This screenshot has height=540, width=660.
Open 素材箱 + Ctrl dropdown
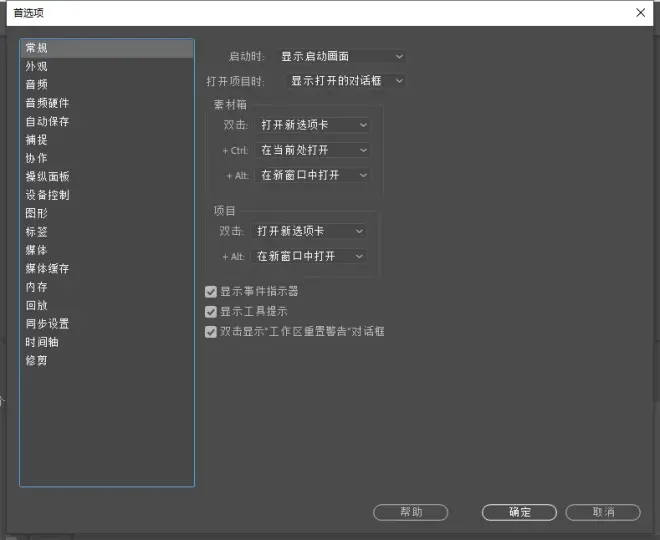coord(312,150)
